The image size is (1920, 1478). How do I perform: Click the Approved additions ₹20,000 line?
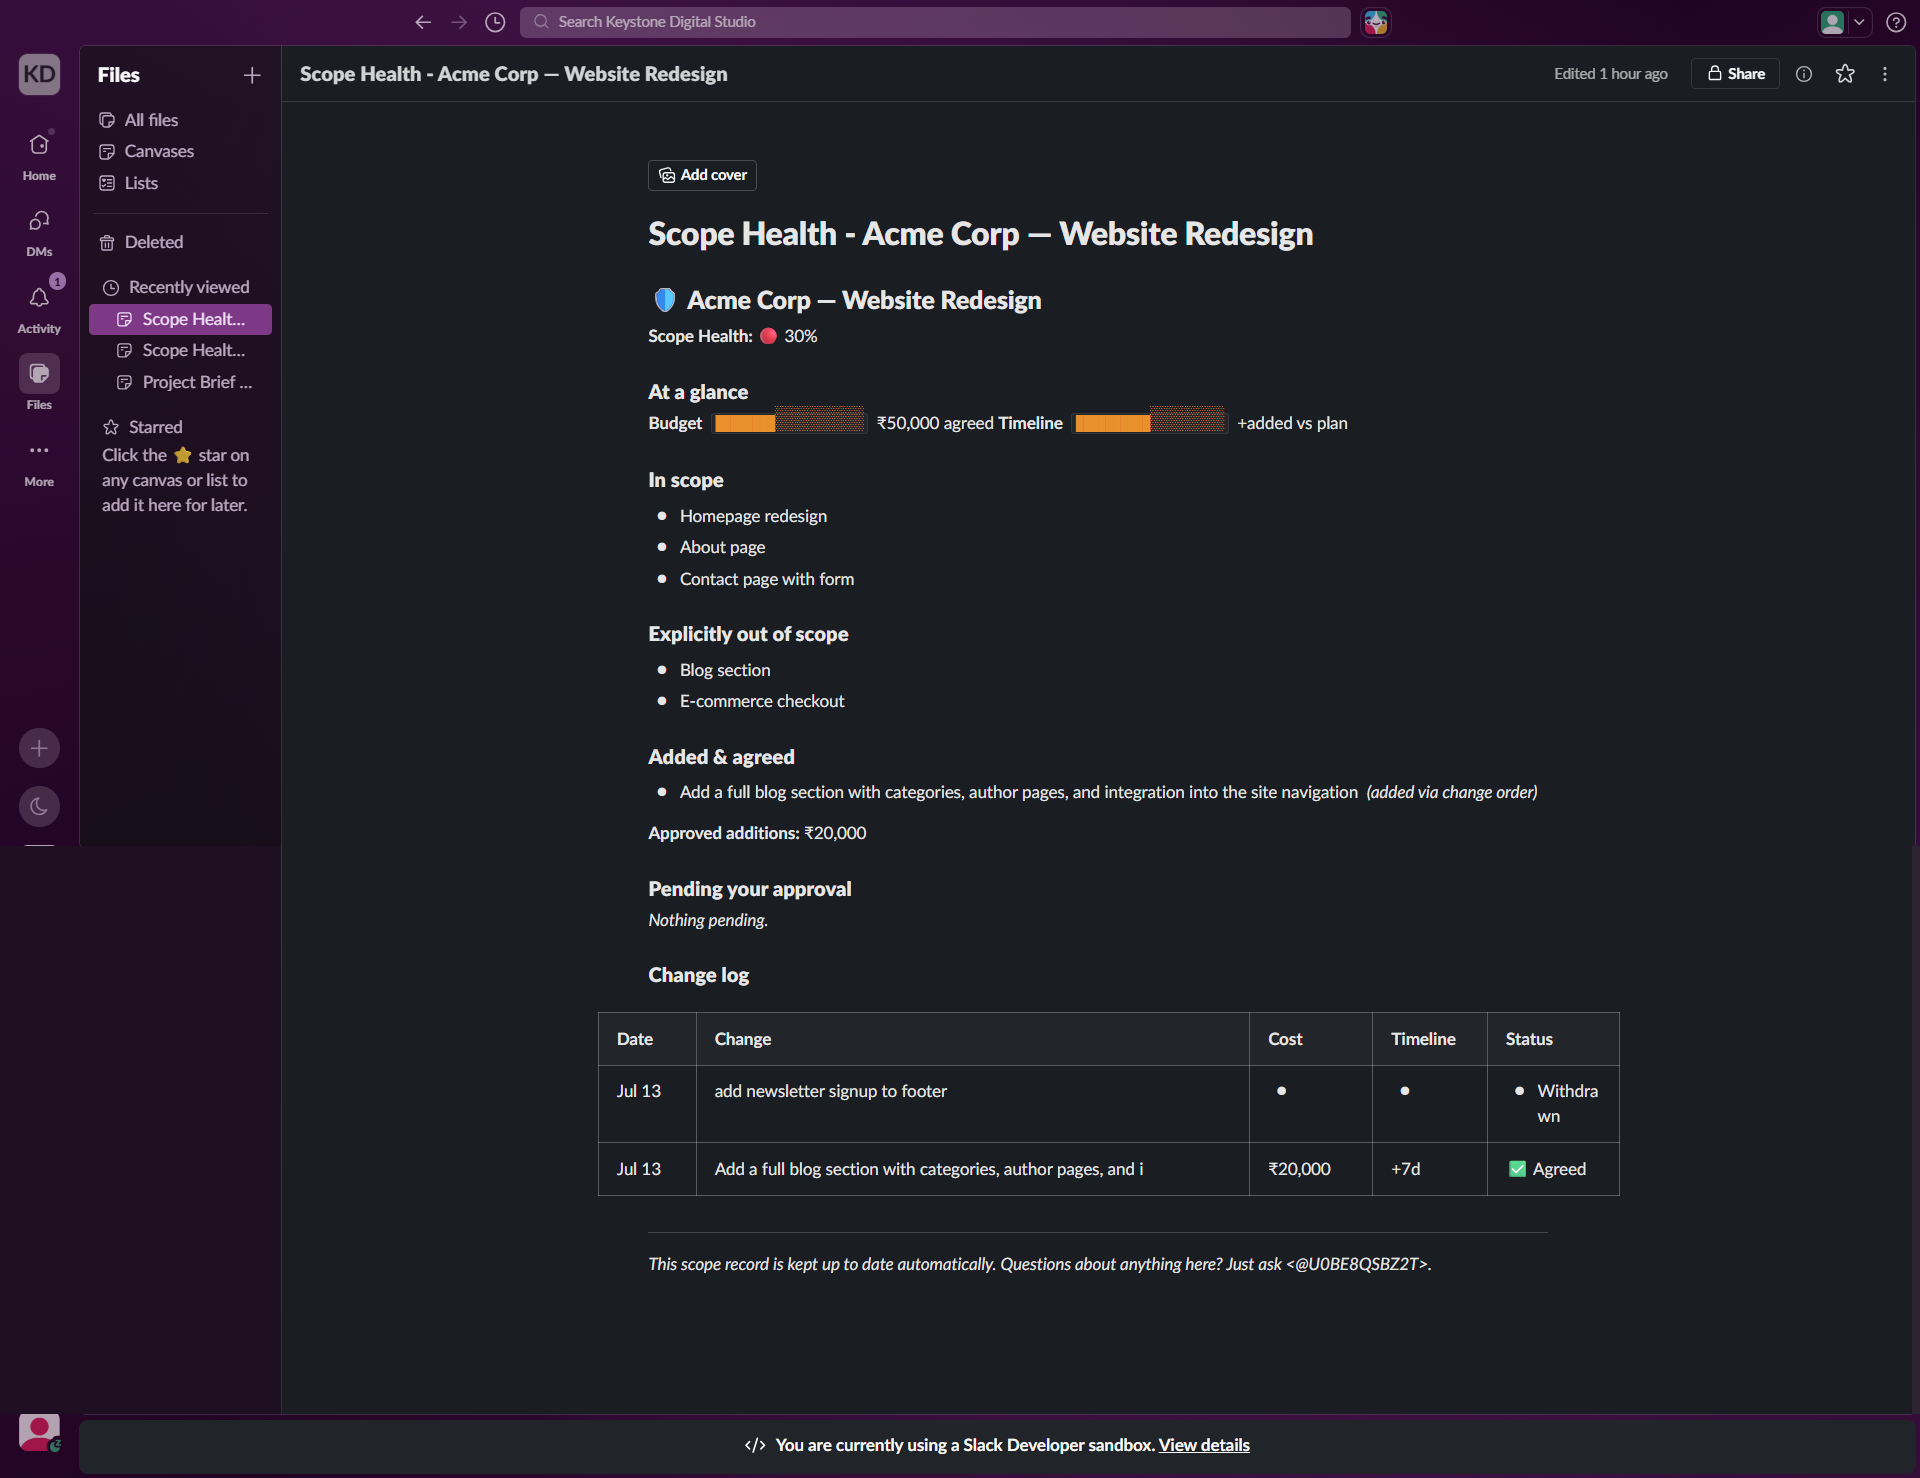click(757, 833)
